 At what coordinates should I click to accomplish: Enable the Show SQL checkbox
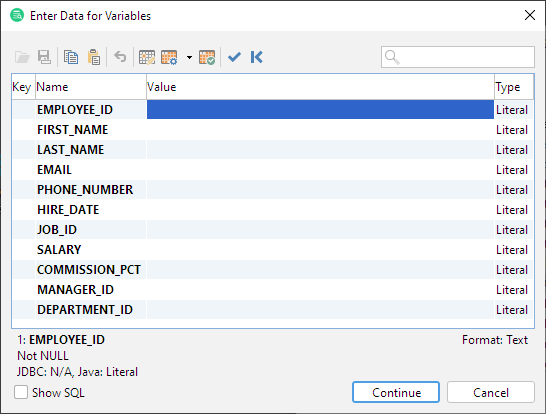tap(21, 392)
